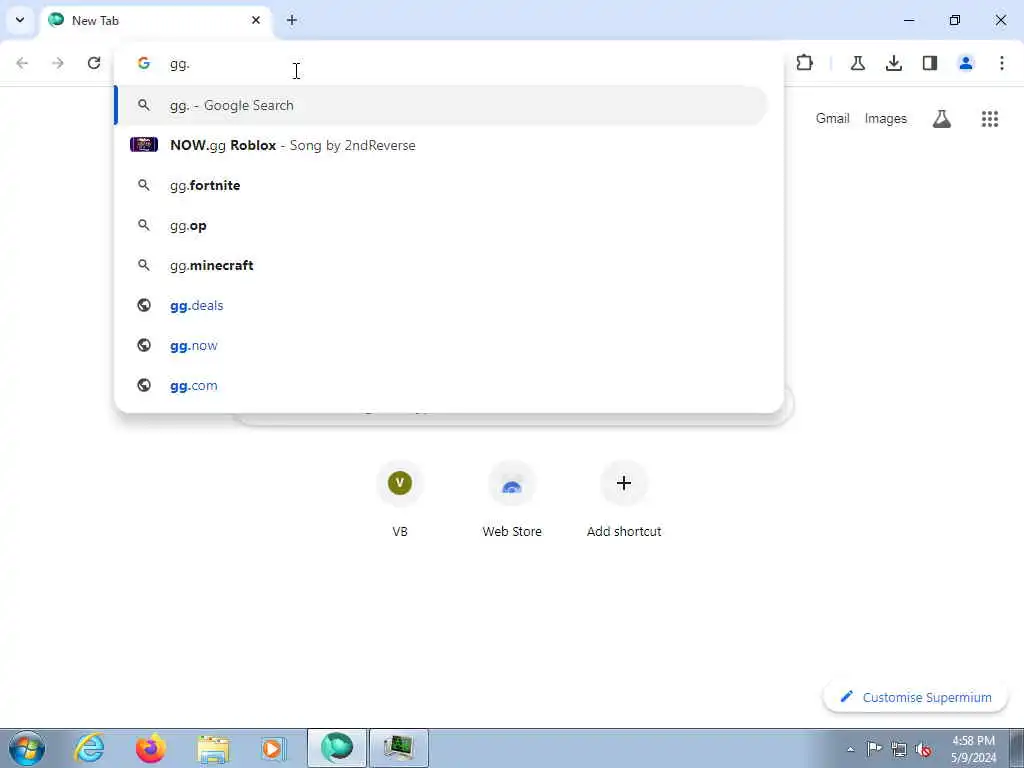Viewport: 1024px width, 768px height.
Task: Click Customise Supermium button
Action: coord(916,697)
